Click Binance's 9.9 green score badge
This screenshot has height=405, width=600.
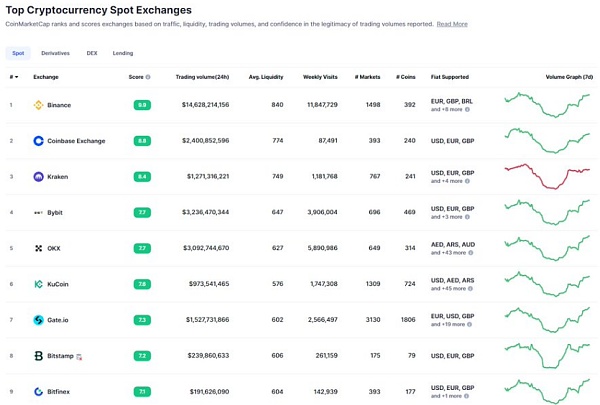click(x=143, y=105)
